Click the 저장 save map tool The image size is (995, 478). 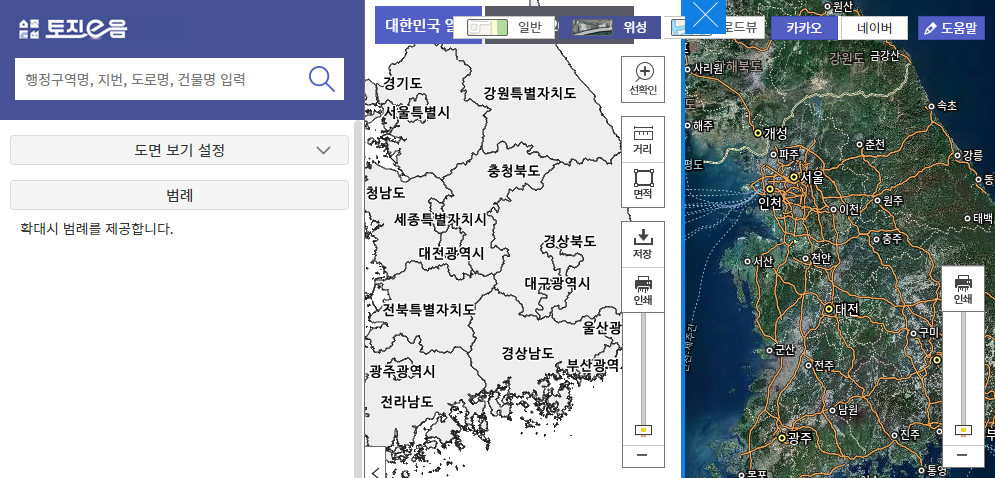click(643, 244)
